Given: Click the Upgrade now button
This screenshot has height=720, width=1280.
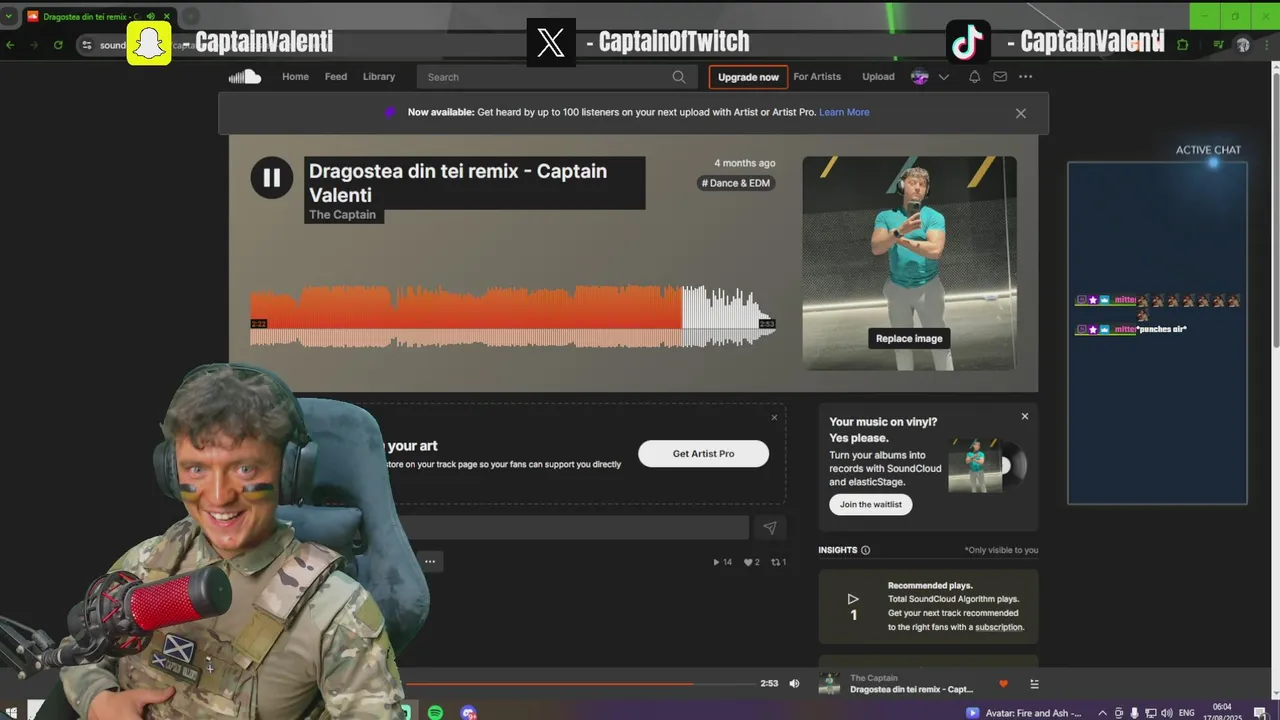Looking at the screenshot, I should [x=748, y=77].
